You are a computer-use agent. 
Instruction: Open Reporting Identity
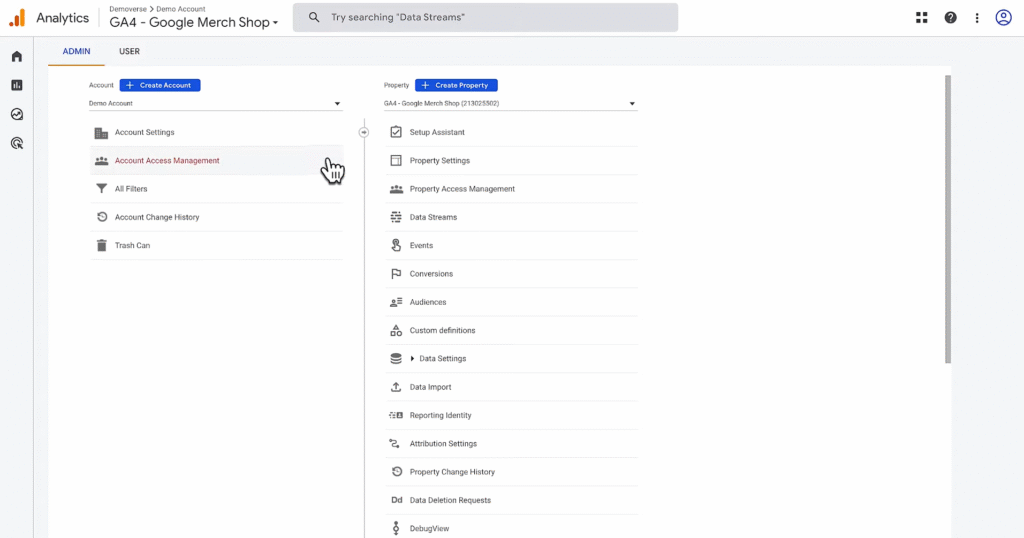click(511, 415)
